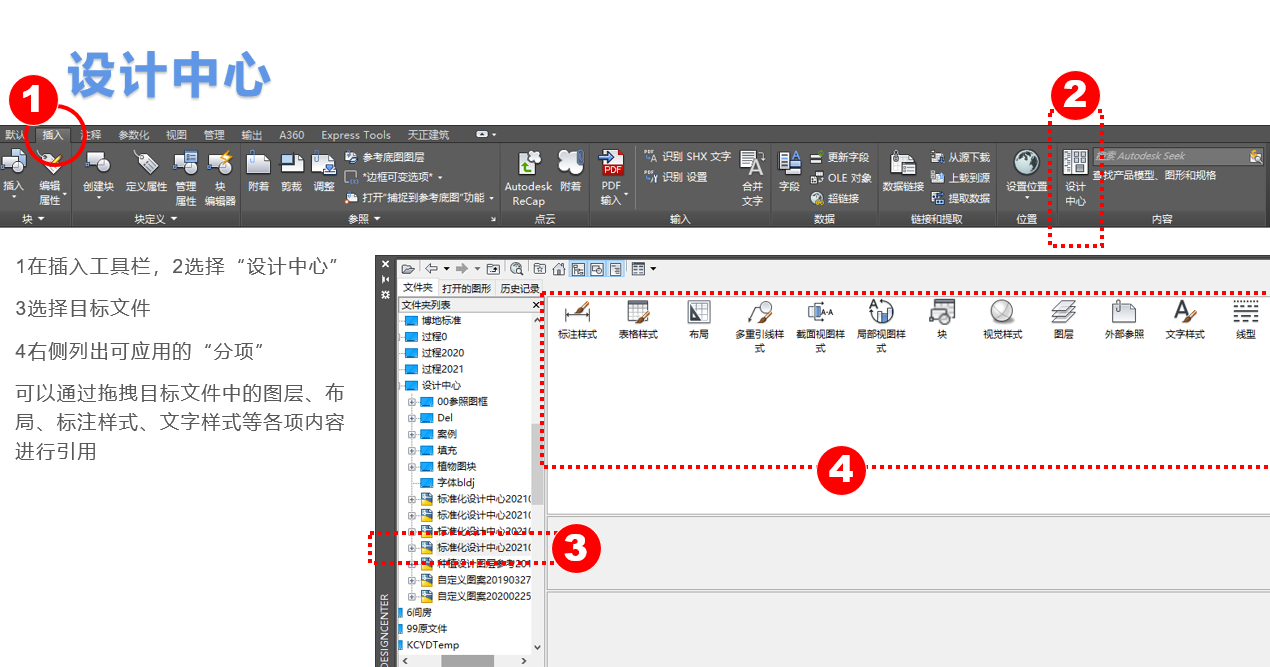Click the 数据链接 data link icon
This screenshot has width=1270, height=667.
click(903, 172)
